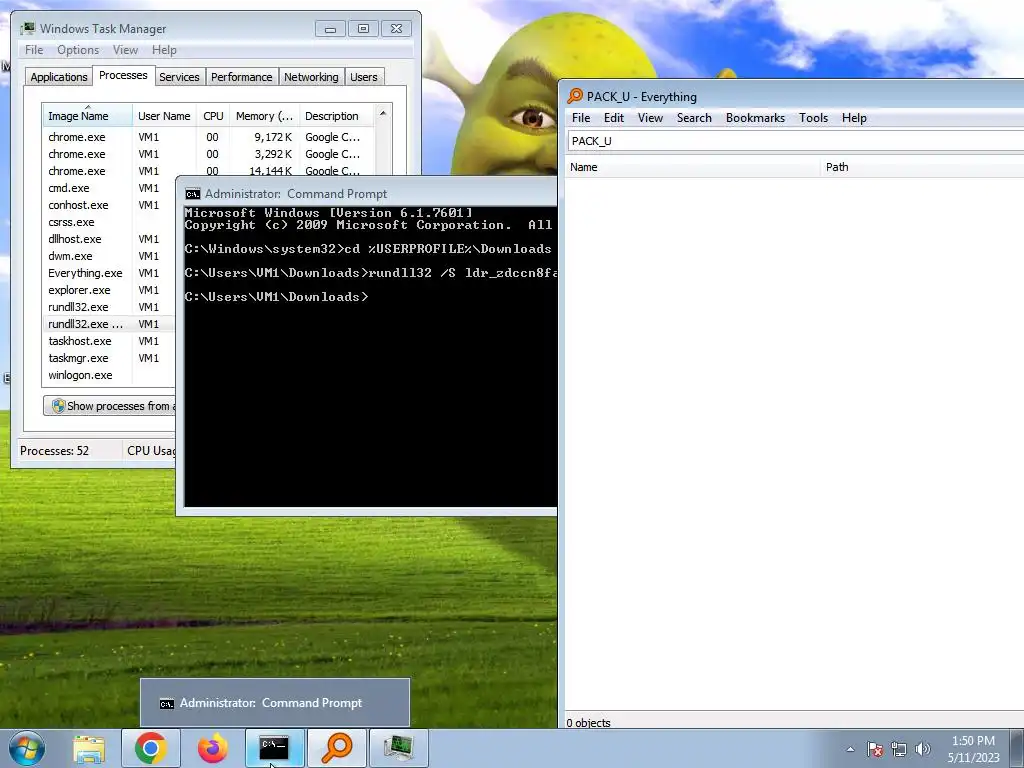Switch to the Performance tab
This screenshot has width=1024, height=768.
pos(242,77)
